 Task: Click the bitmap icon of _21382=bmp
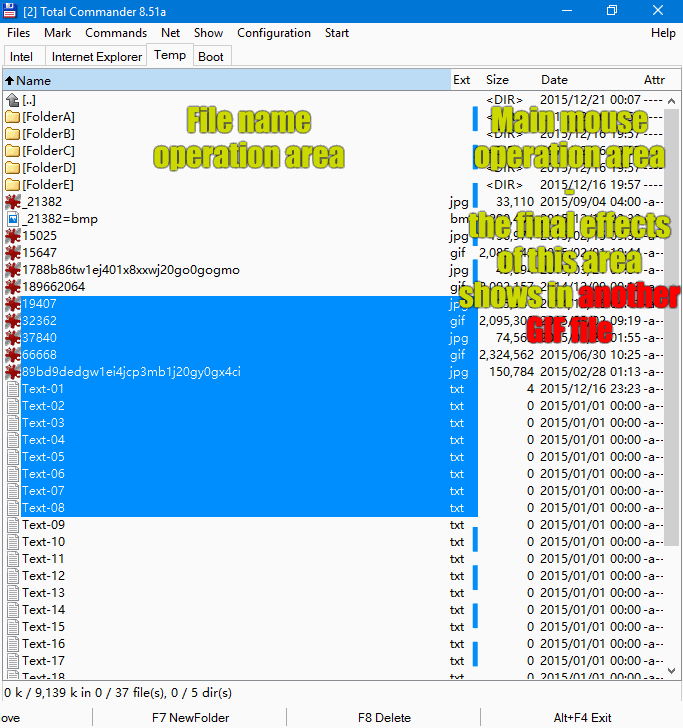point(13,219)
